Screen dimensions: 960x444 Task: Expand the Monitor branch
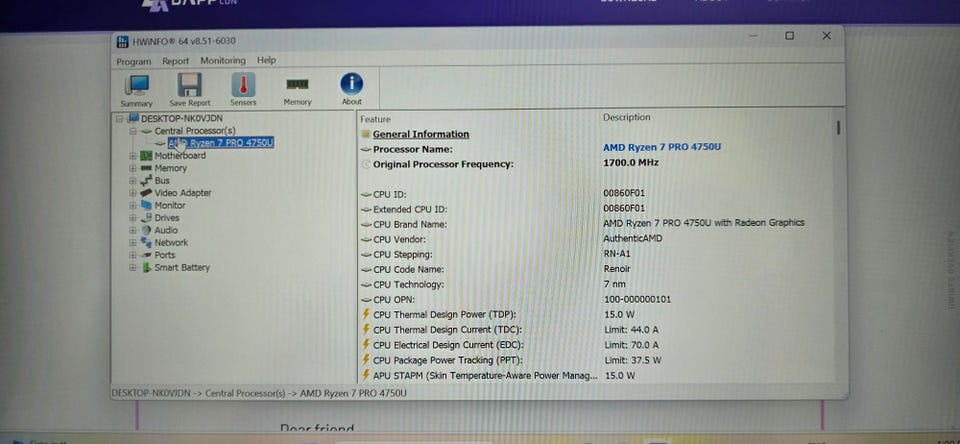(x=132, y=205)
